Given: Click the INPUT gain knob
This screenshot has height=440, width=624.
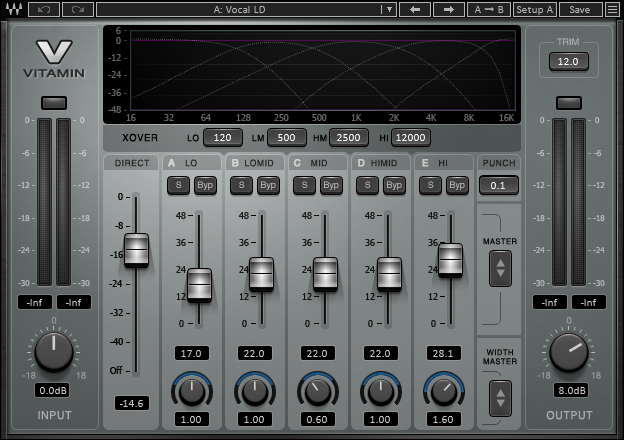Looking at the screenshot, I should point(54,352).
